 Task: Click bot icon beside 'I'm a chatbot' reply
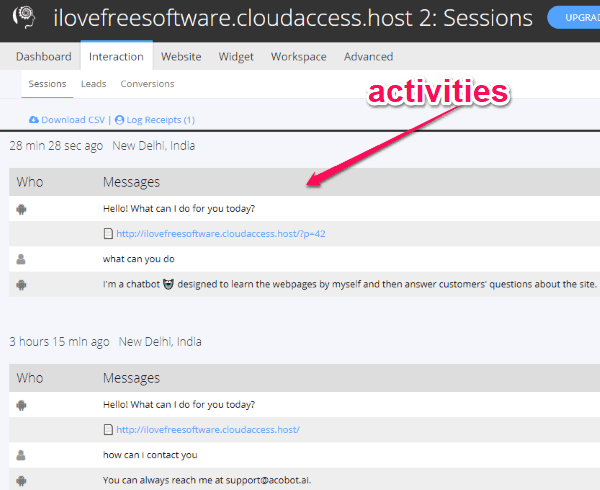point(21,285)
